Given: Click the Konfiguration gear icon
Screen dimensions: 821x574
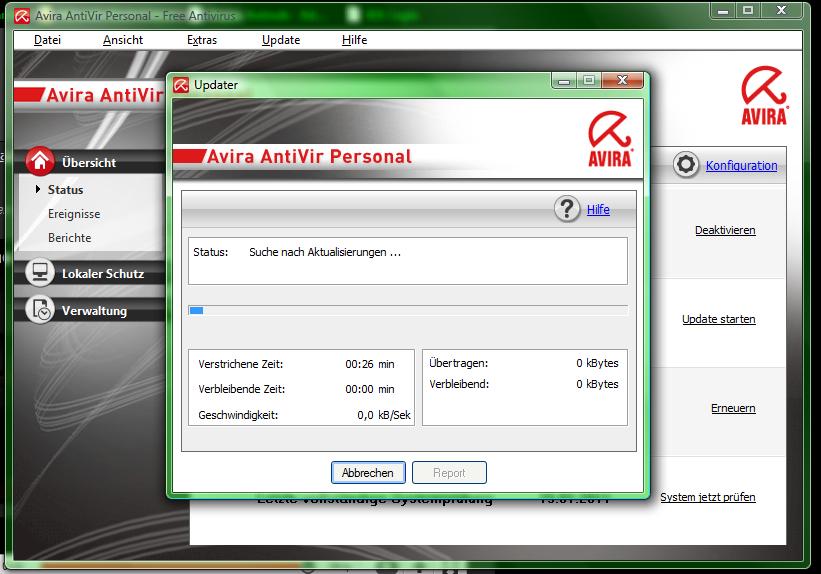Looking at the screenshot, I should (686, 164).
